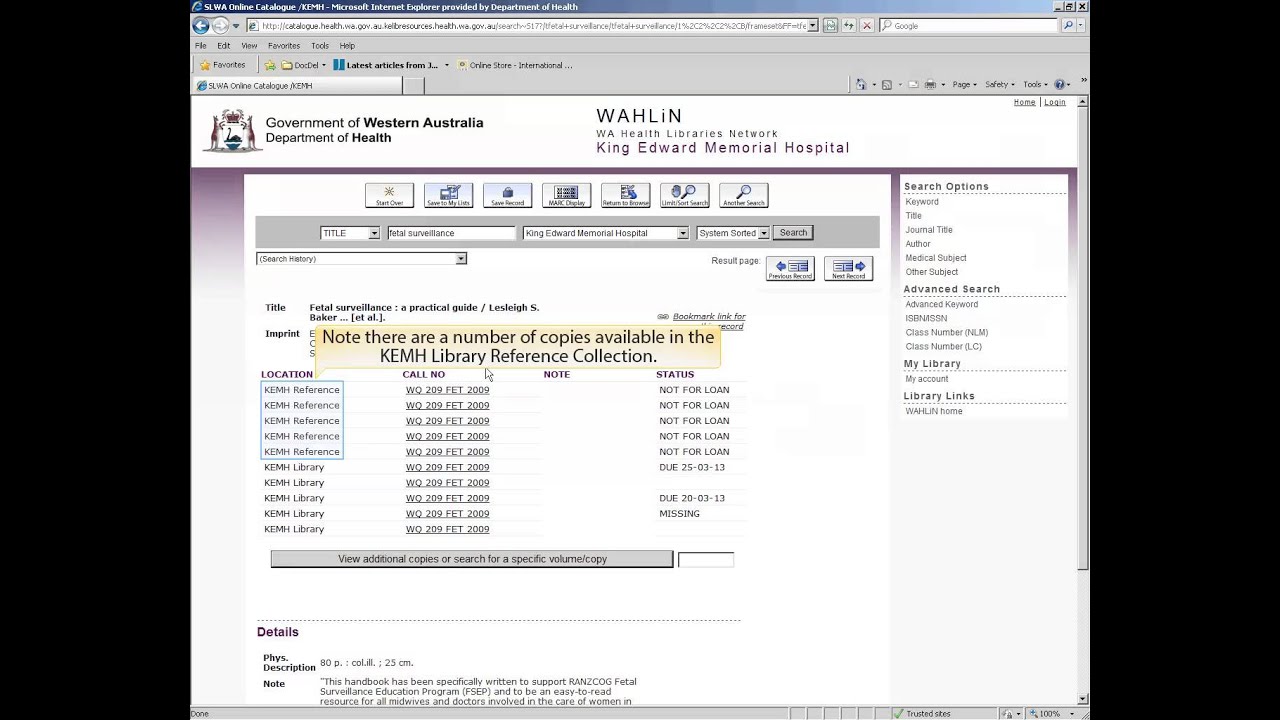Click the Help question mark icon
1280x720 pixels.
1060,85
